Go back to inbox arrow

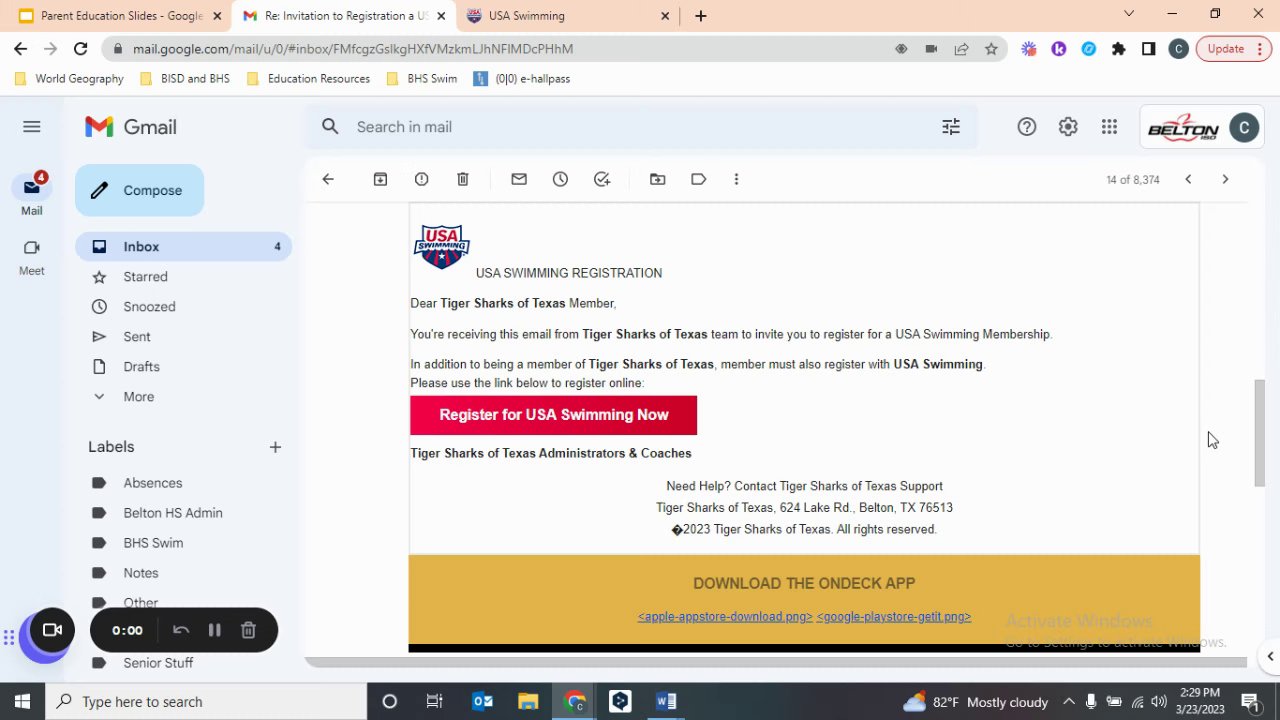[328, 179]
